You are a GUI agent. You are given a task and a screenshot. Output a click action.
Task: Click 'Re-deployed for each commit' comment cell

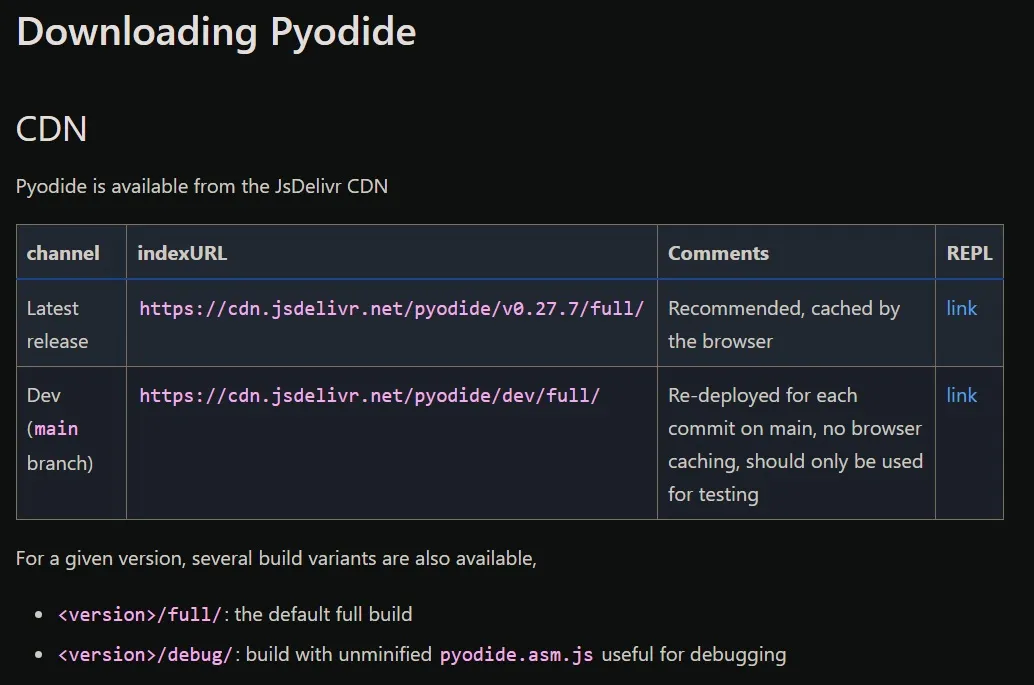795,444
